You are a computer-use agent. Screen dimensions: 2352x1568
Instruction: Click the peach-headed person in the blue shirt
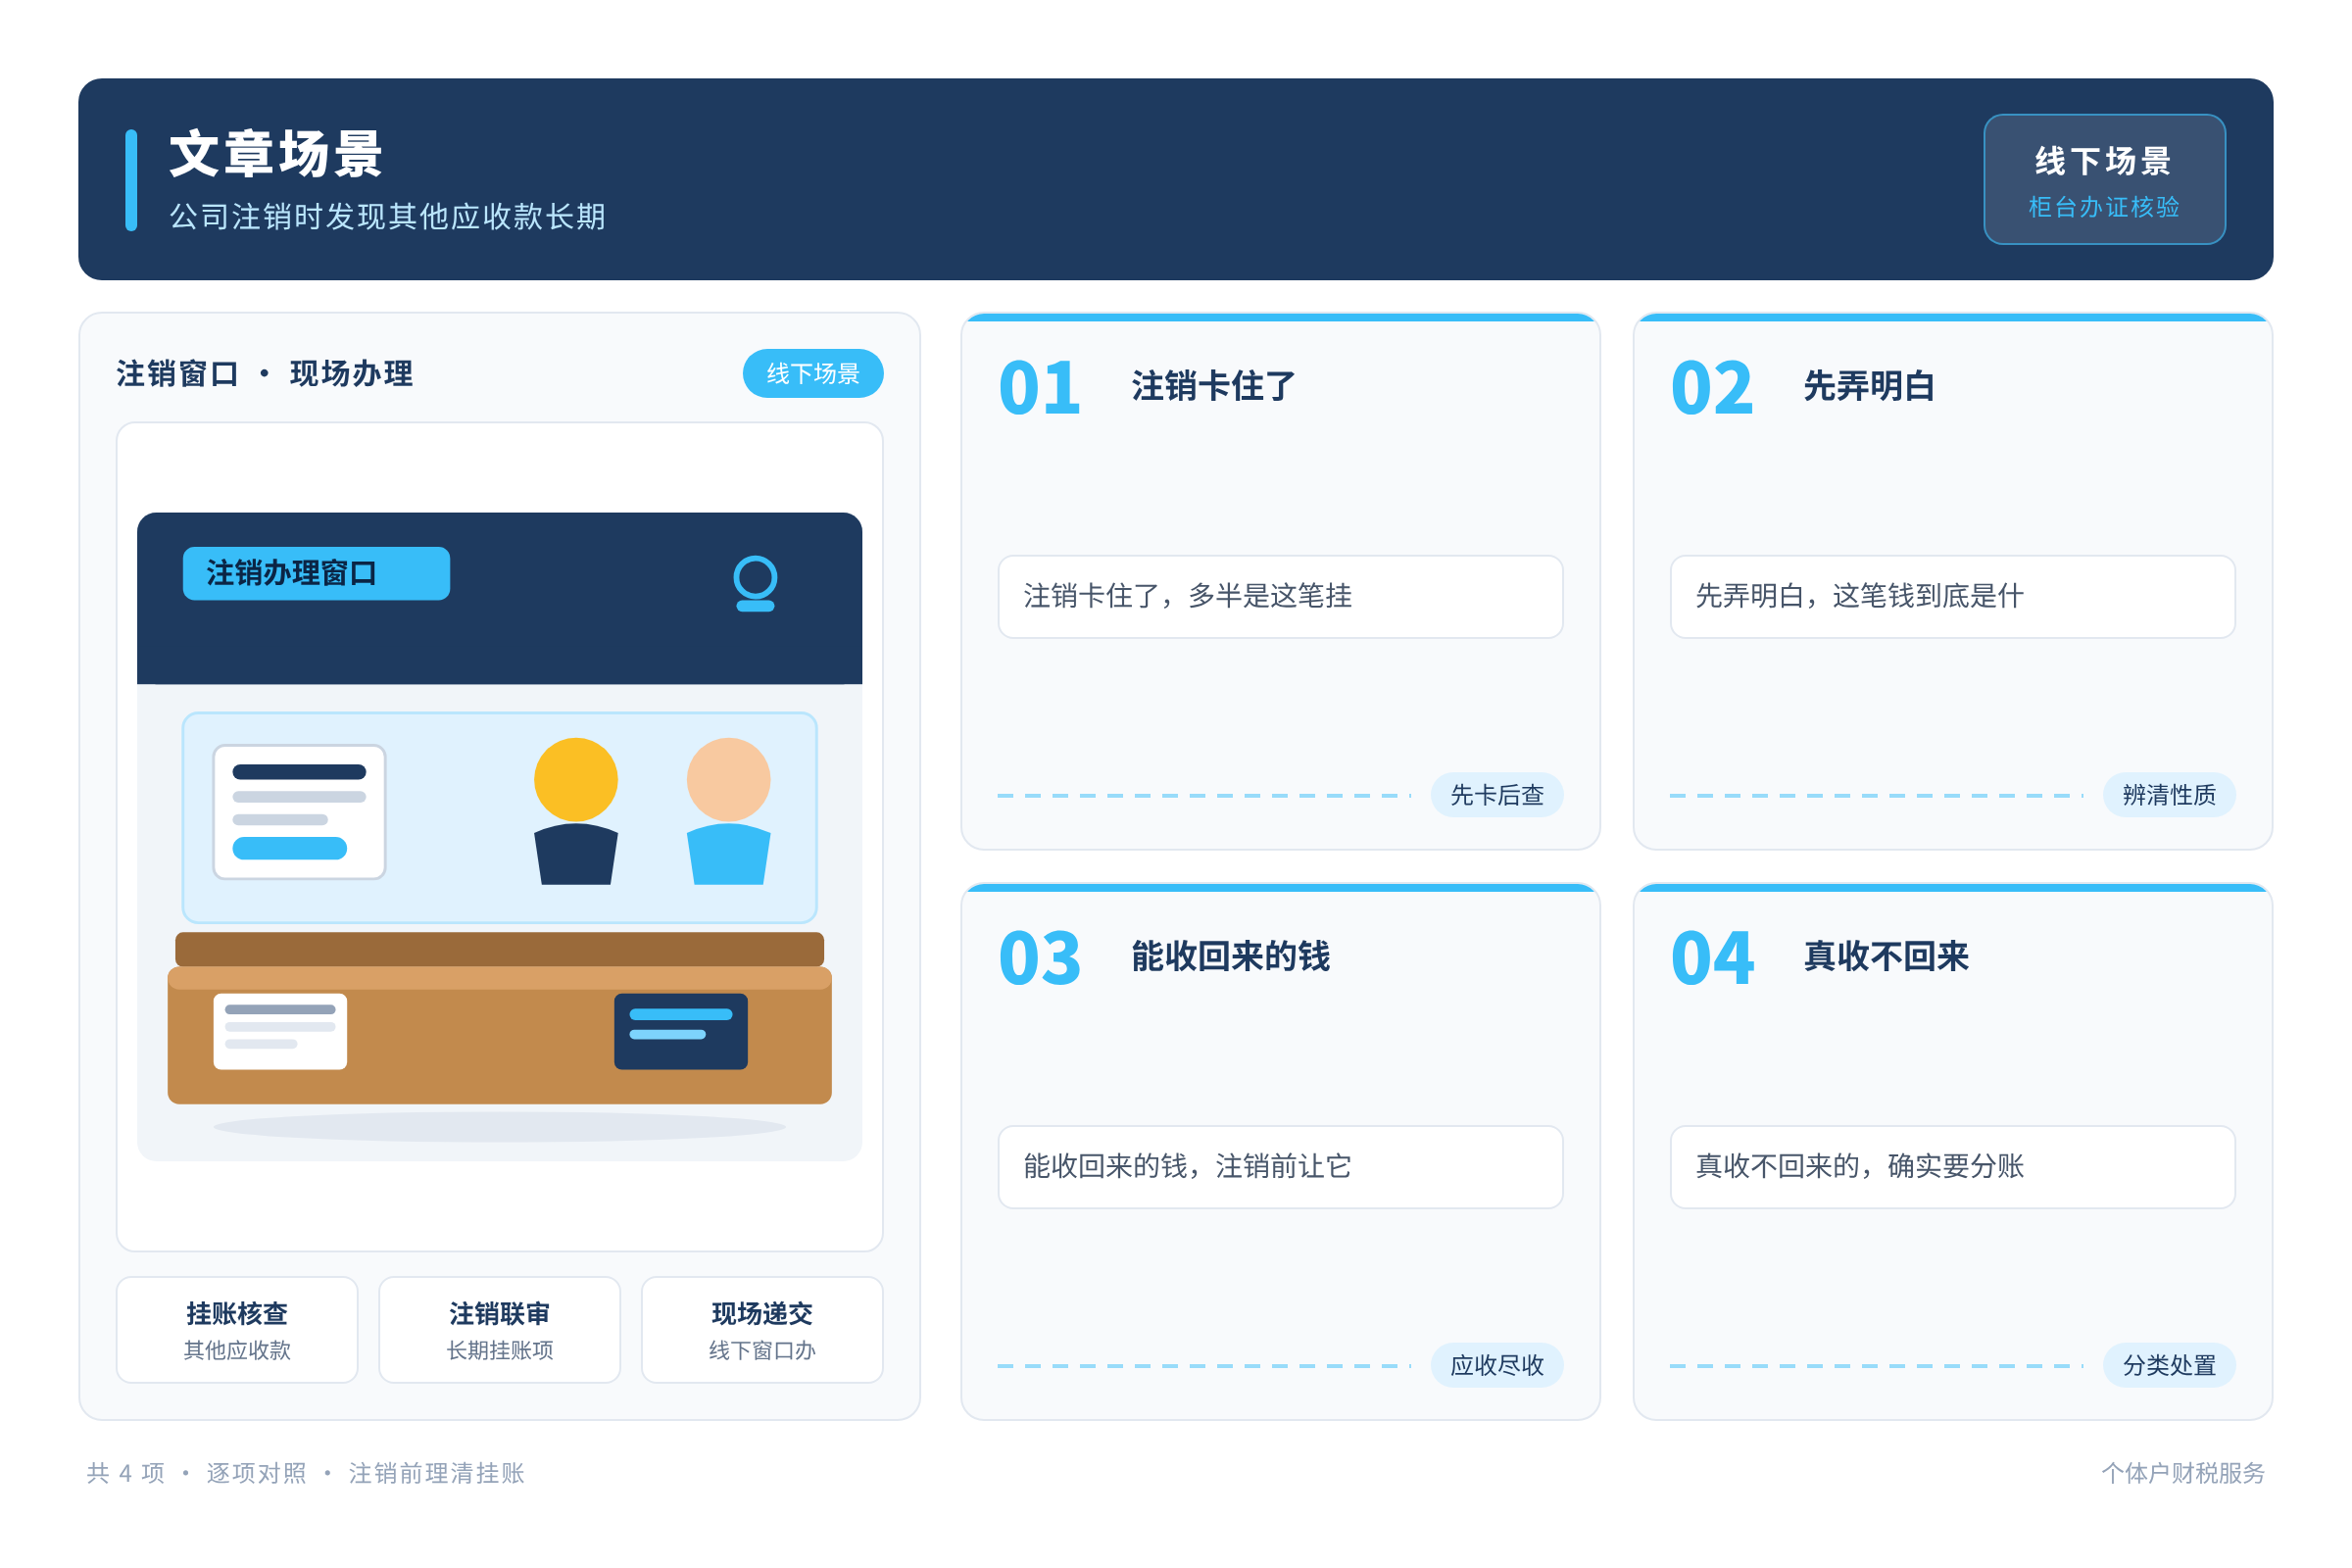pyautogui.click(x=729, y=811)
